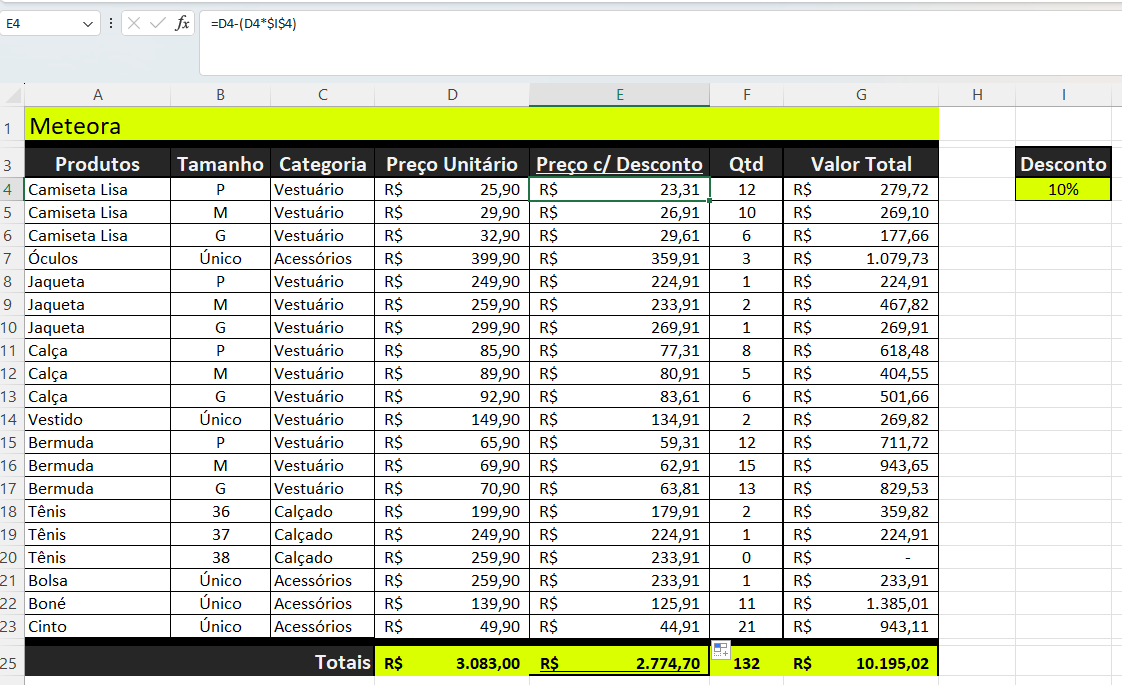Select the 132 quantity total cell
This screenshot has width=1122, height=685.
point(746,663)
